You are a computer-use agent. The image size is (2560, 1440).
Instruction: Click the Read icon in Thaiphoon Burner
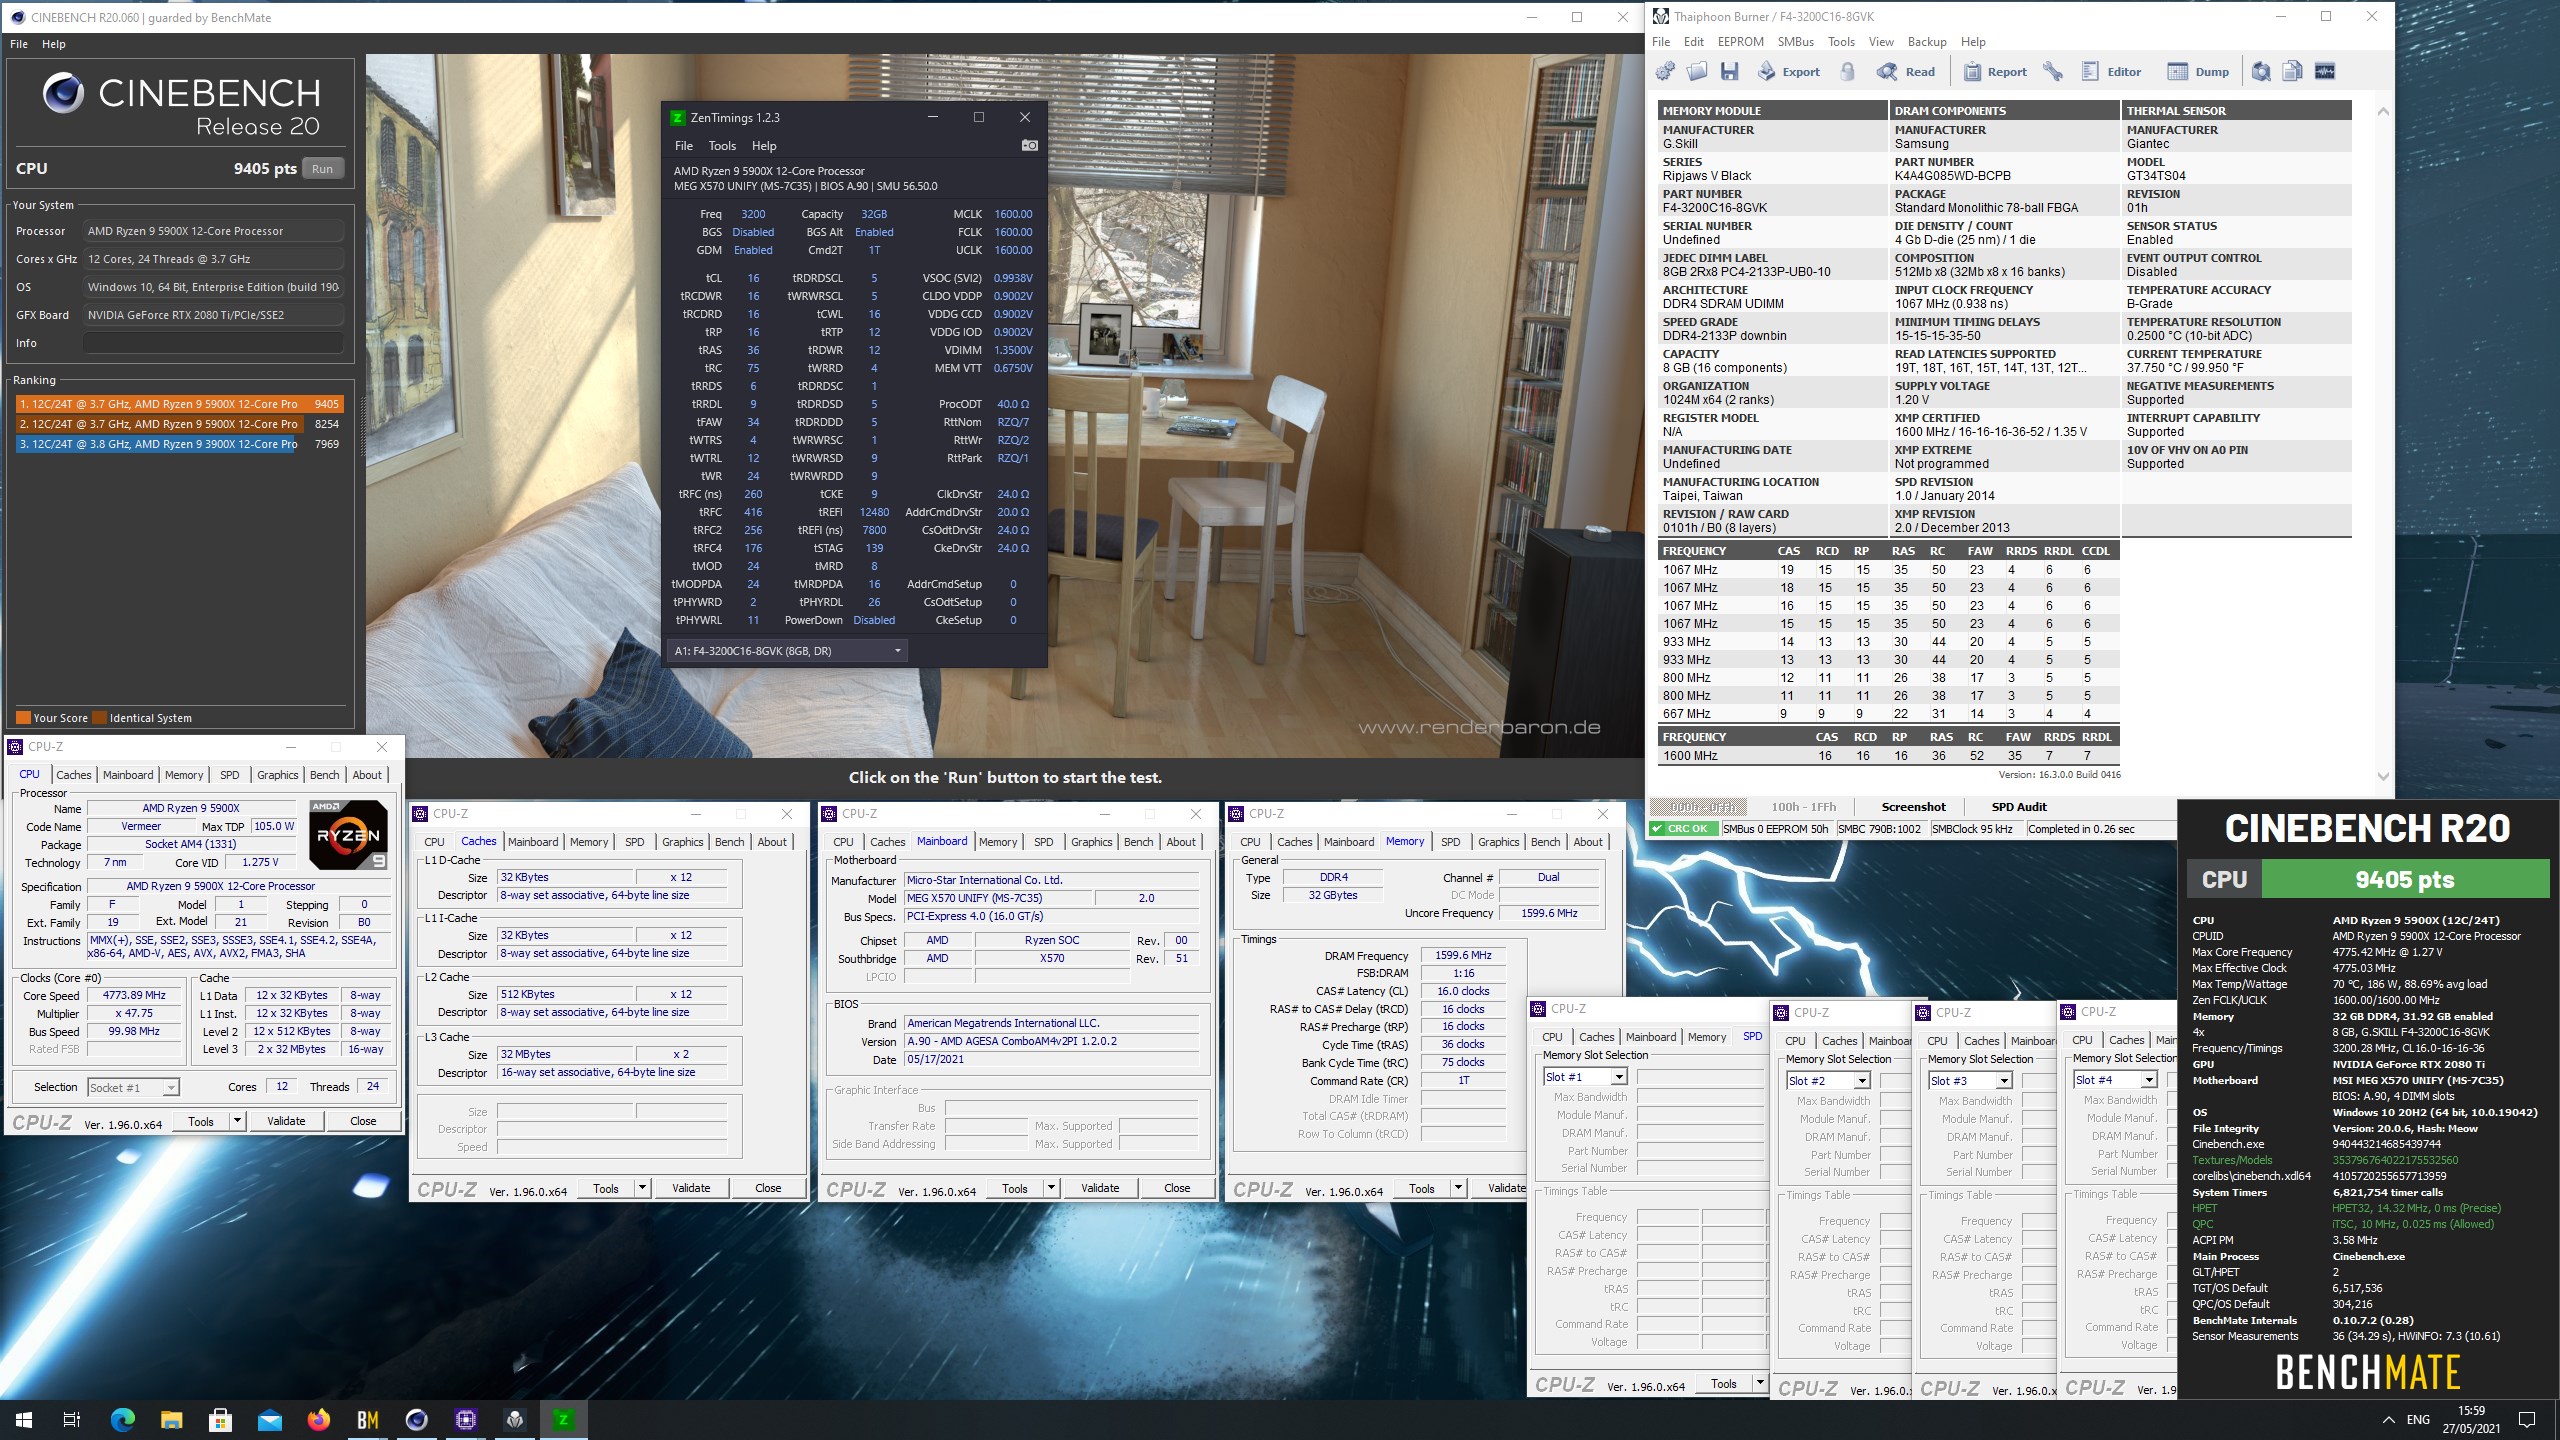pos(1887,71)
